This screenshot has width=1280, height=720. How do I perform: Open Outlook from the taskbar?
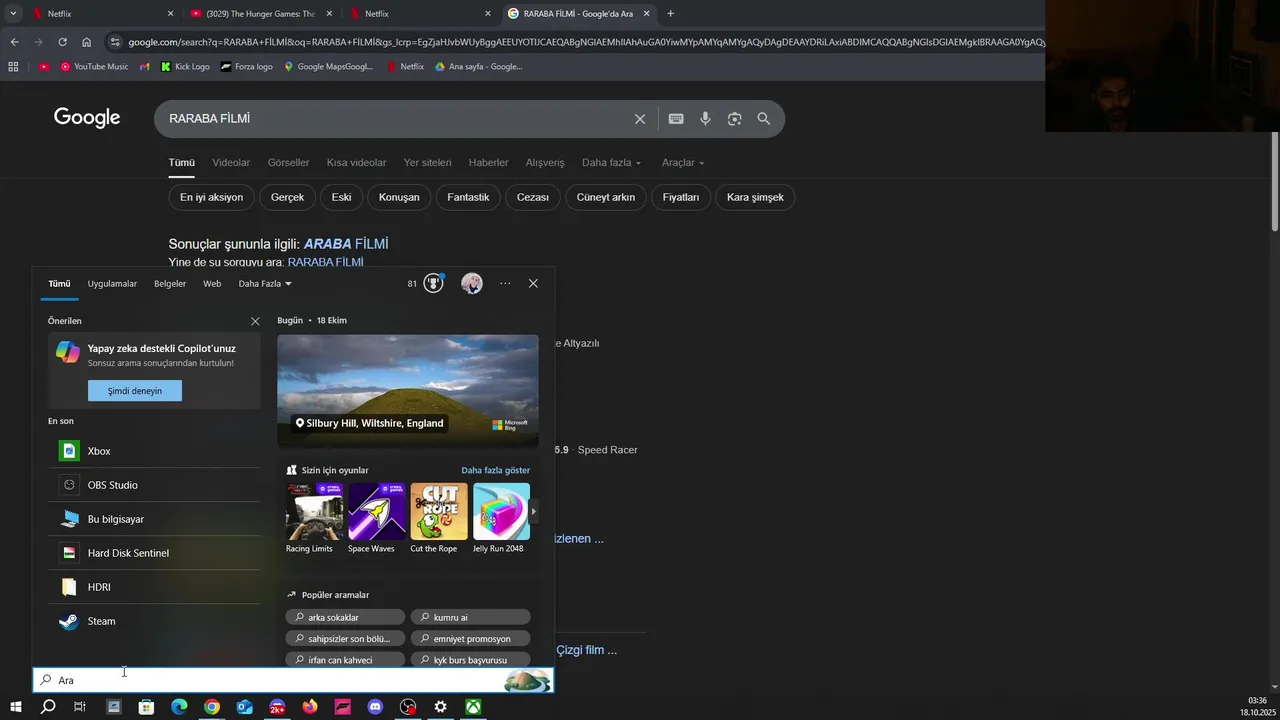click(245, 707)
